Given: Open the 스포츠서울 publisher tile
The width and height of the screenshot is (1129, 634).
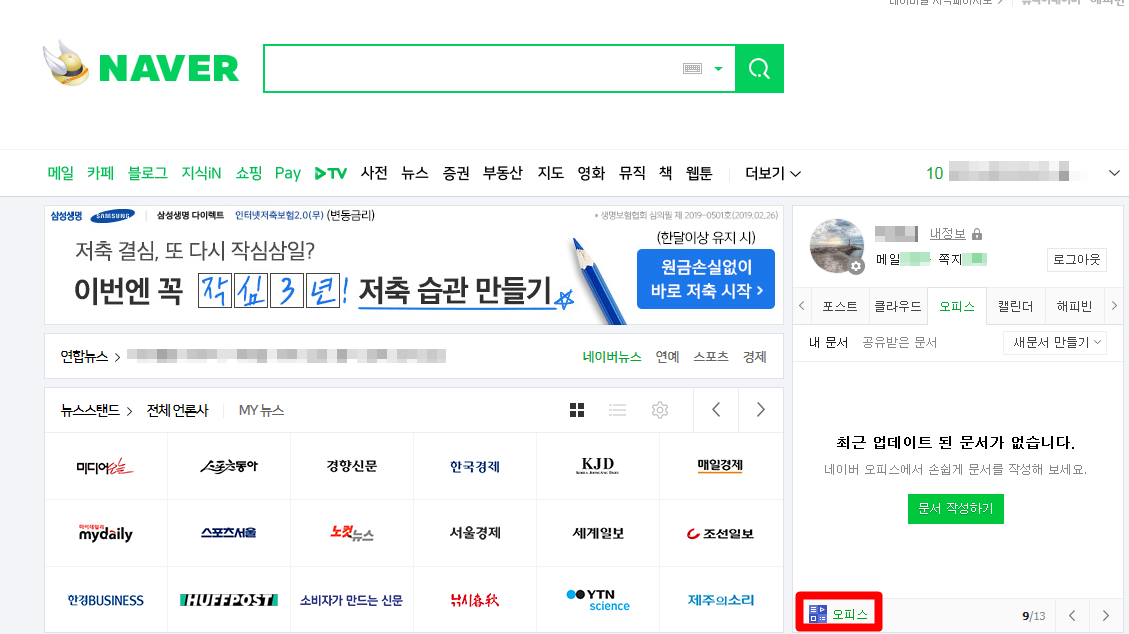Looking at the screenshot, I should (229, 533).
